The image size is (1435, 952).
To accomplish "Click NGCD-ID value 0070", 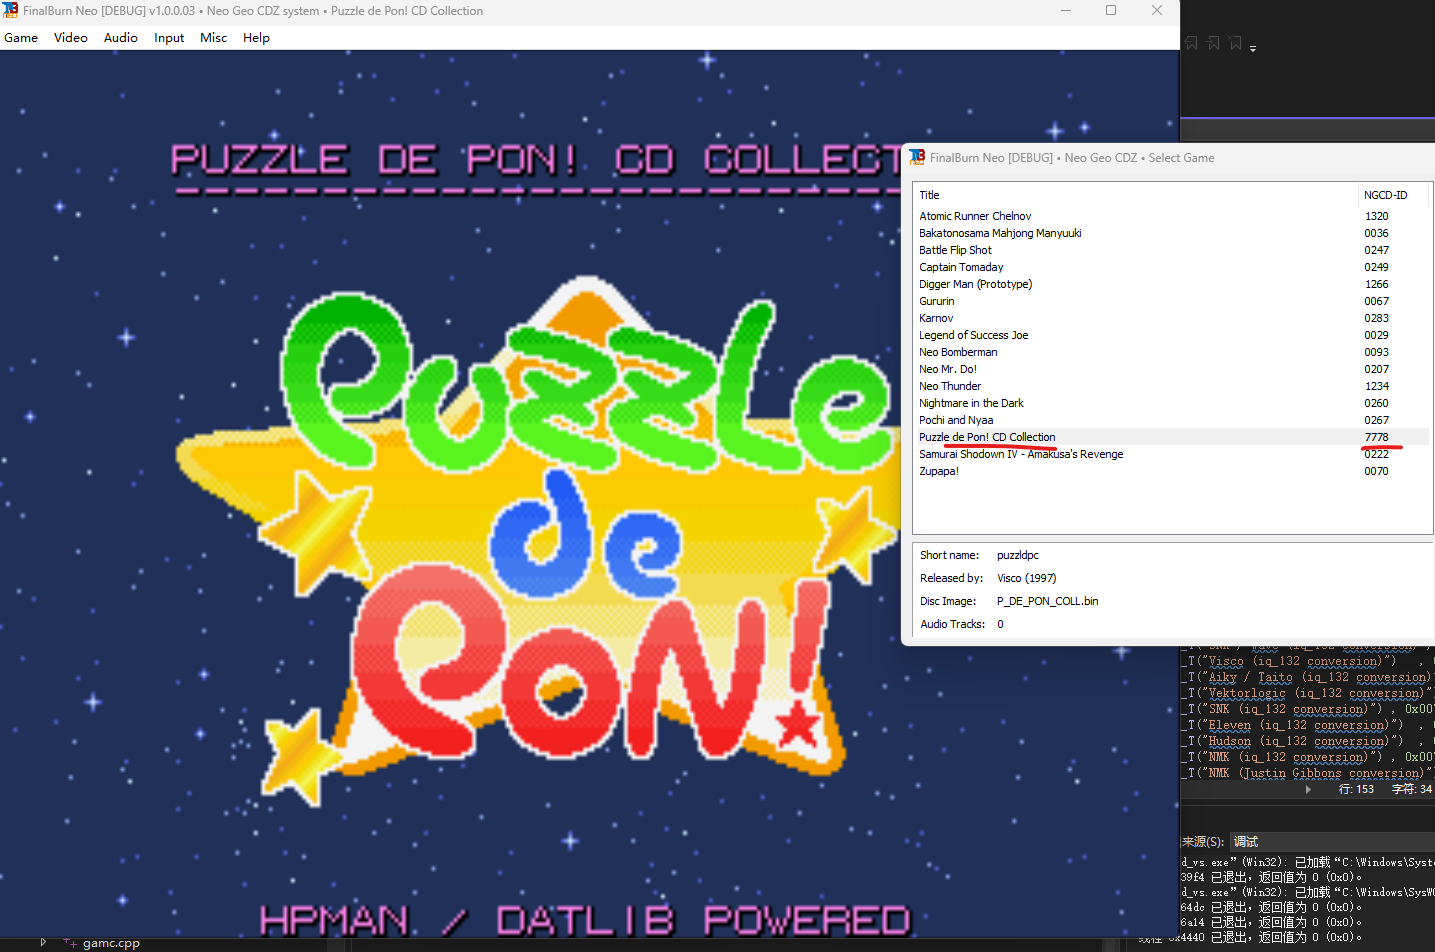I will [x=1376, y=471].
